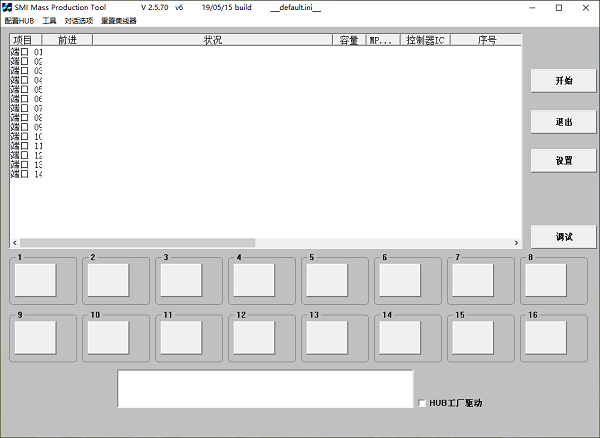Viewport: 600px width, 438px height.
Task: Click the 退出 button
Action: pyautogui.click(x=563, y=122)
